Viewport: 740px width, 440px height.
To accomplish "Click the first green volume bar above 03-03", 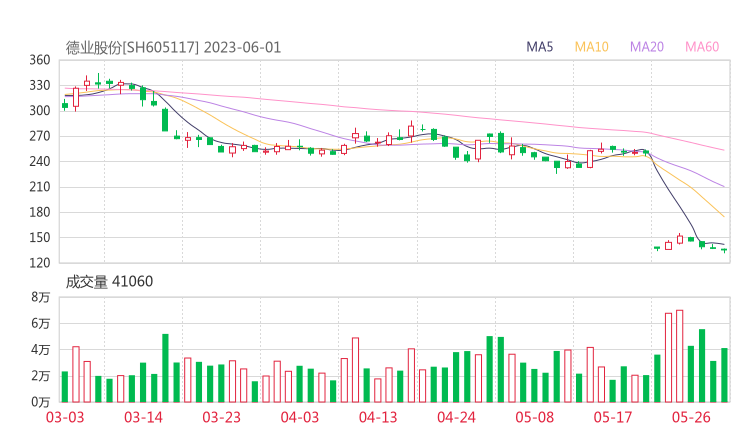I will 65,387.
